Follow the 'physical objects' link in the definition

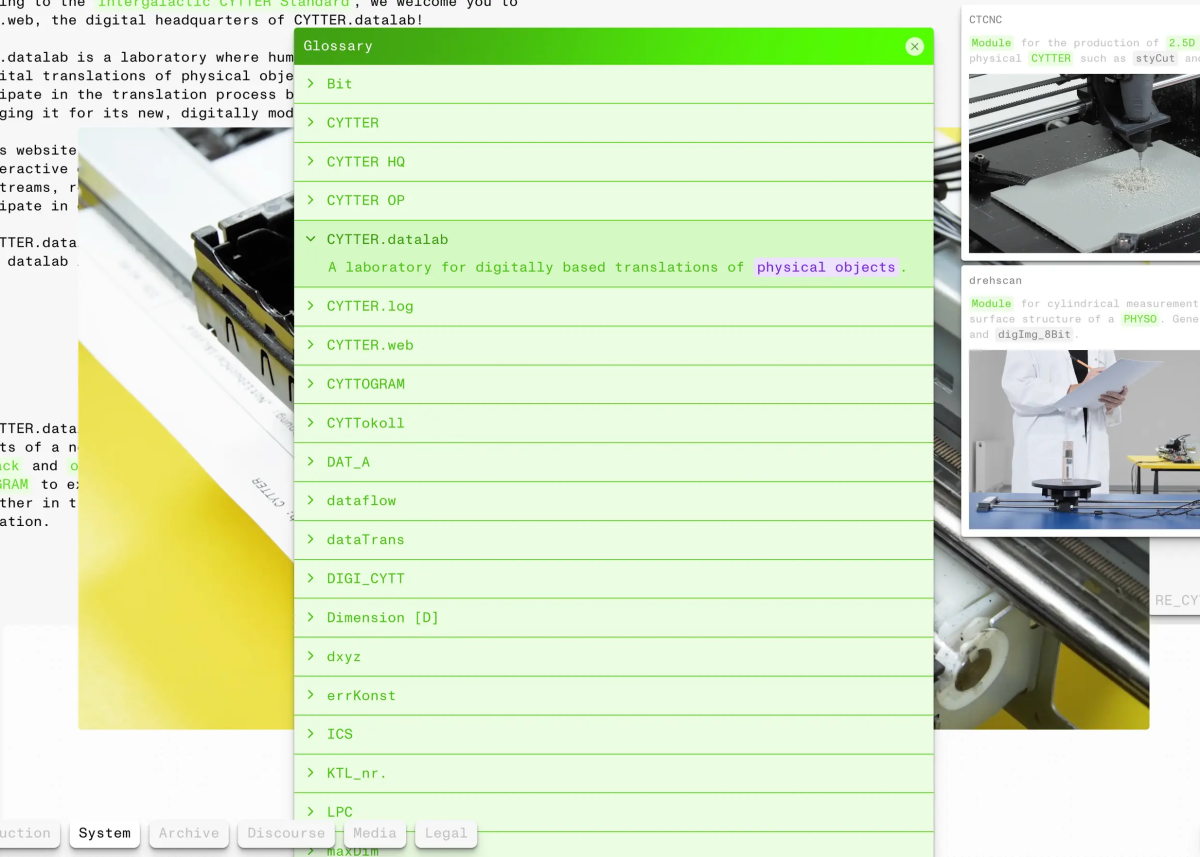[x=826, y=267]
